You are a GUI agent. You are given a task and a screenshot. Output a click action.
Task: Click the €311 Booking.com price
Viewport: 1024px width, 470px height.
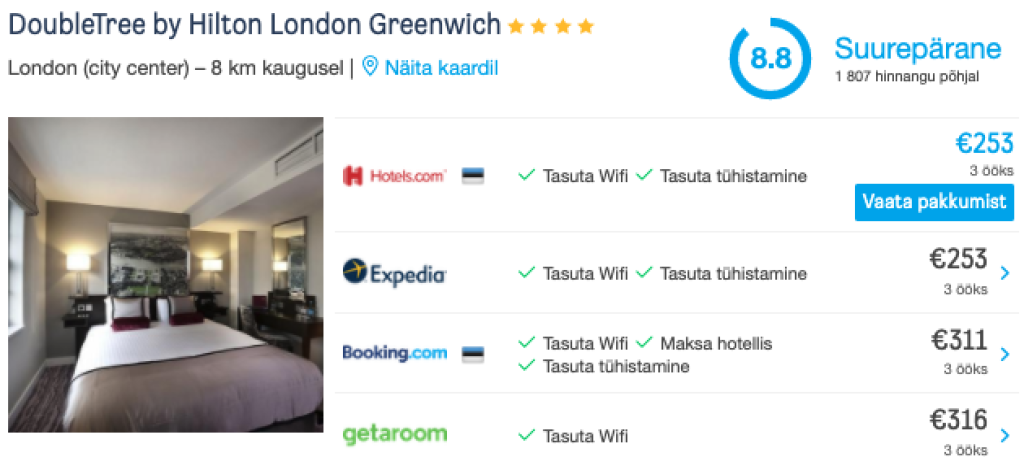point(959,340)
